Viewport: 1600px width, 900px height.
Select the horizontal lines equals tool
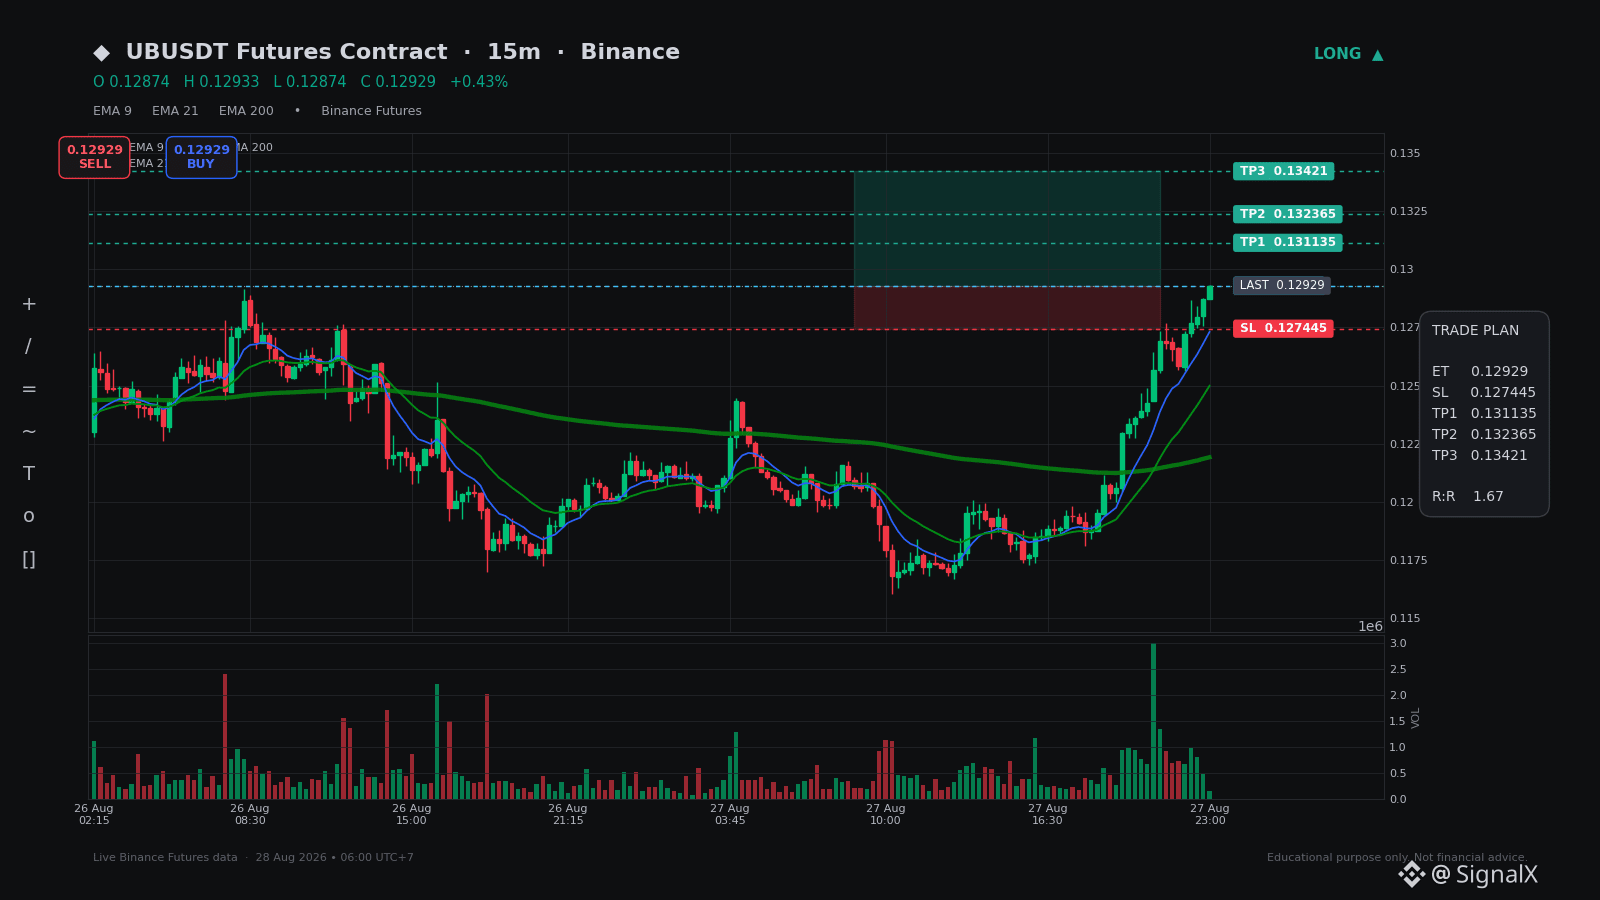(29, 389)
